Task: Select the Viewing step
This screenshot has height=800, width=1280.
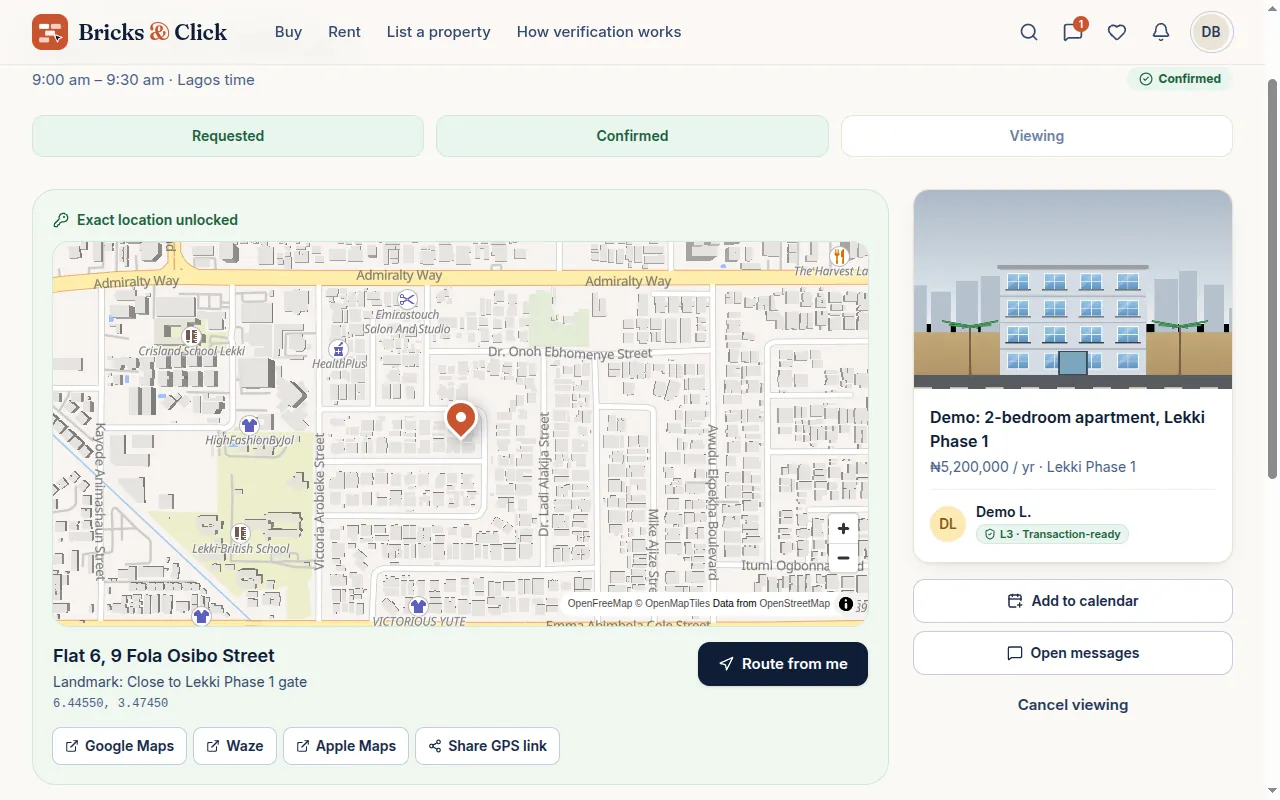Action: (1037, 136)
